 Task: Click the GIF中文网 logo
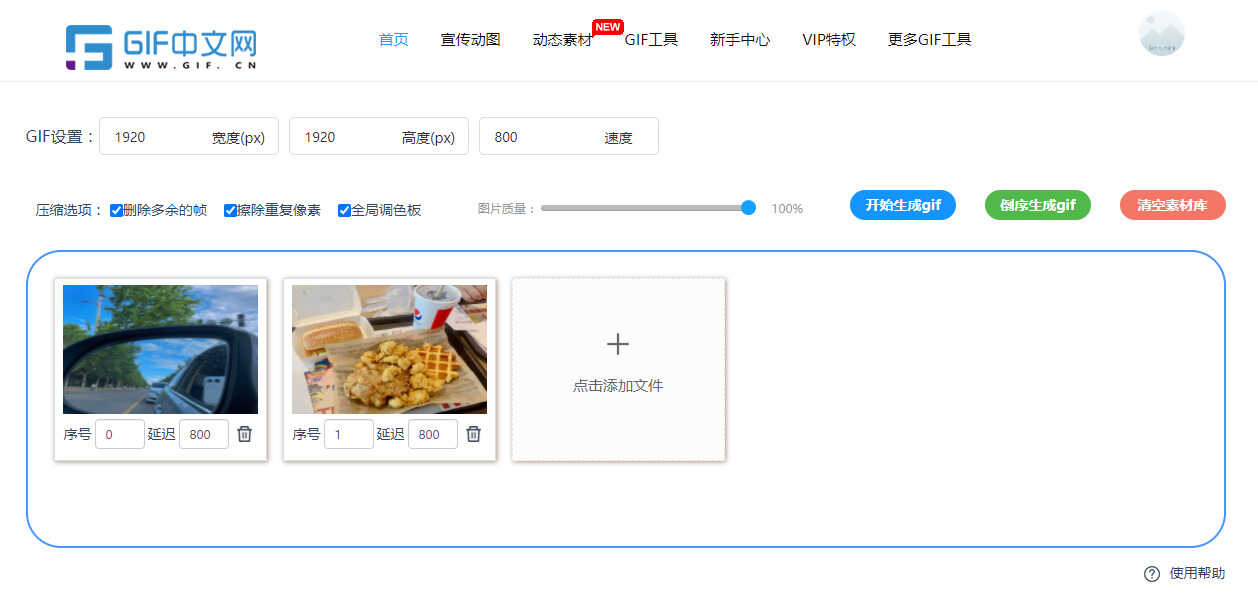coord(162,47)
